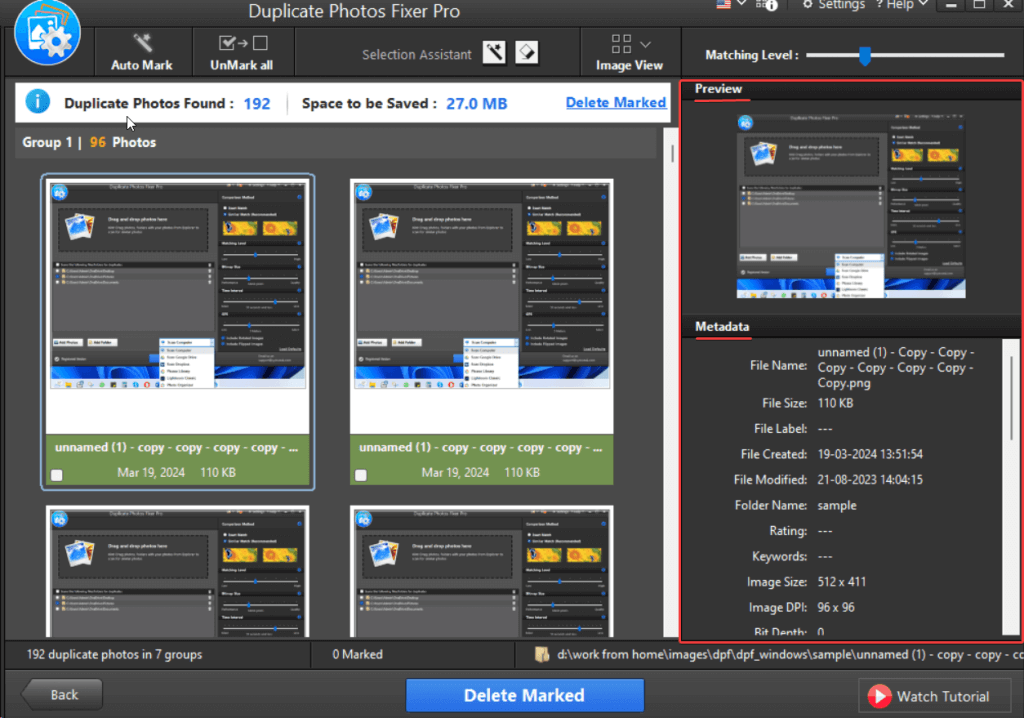The height and width of the screenshot is (718, 1024).
Task: Click the blue info icon beside Duplicate Photos Found
Action: point(38,102)
